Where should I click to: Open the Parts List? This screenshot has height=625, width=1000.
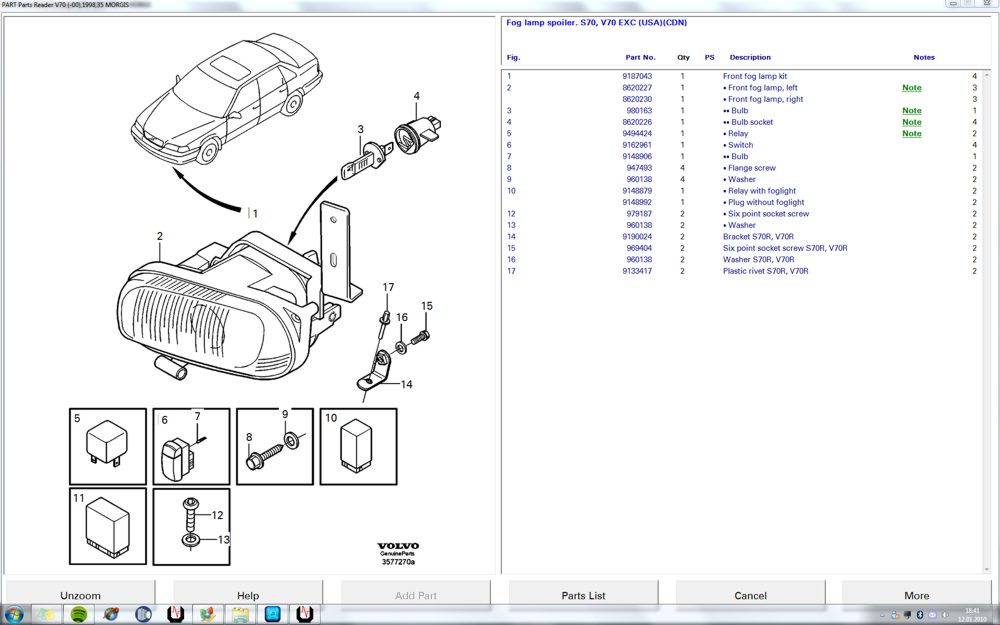(x=583, y=595)
